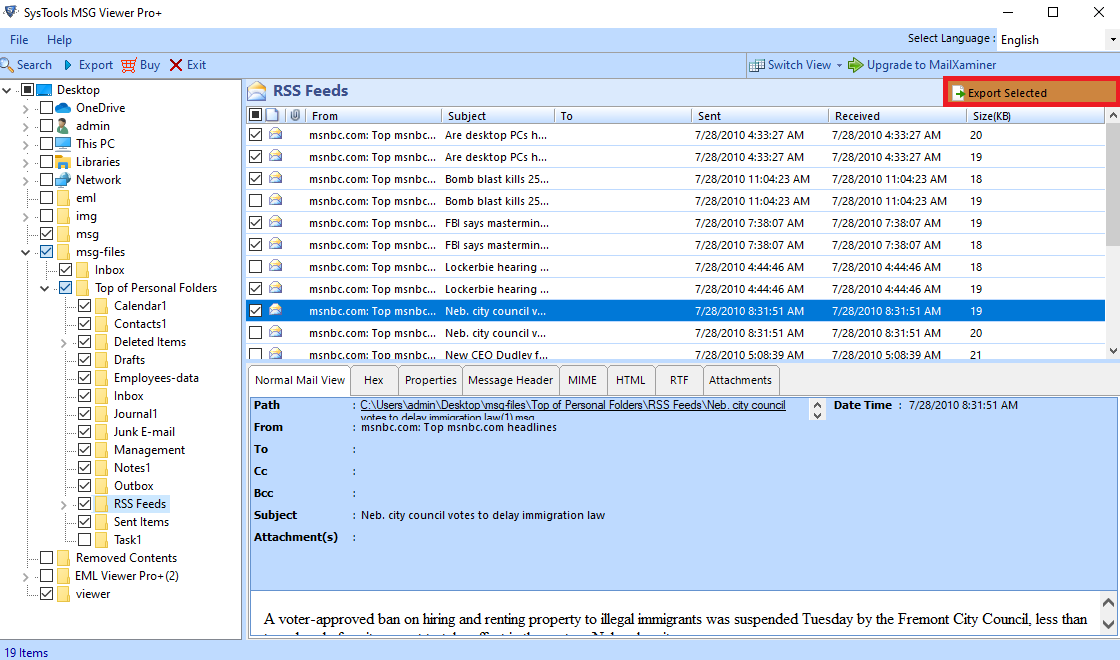
Task: Click the Search magnifier icon
Action: point(7,65)
